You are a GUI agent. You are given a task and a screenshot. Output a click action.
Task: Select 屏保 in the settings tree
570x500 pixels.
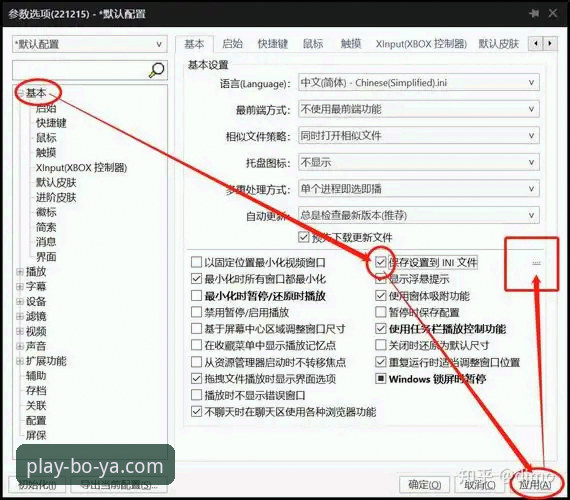click(36, 435)
